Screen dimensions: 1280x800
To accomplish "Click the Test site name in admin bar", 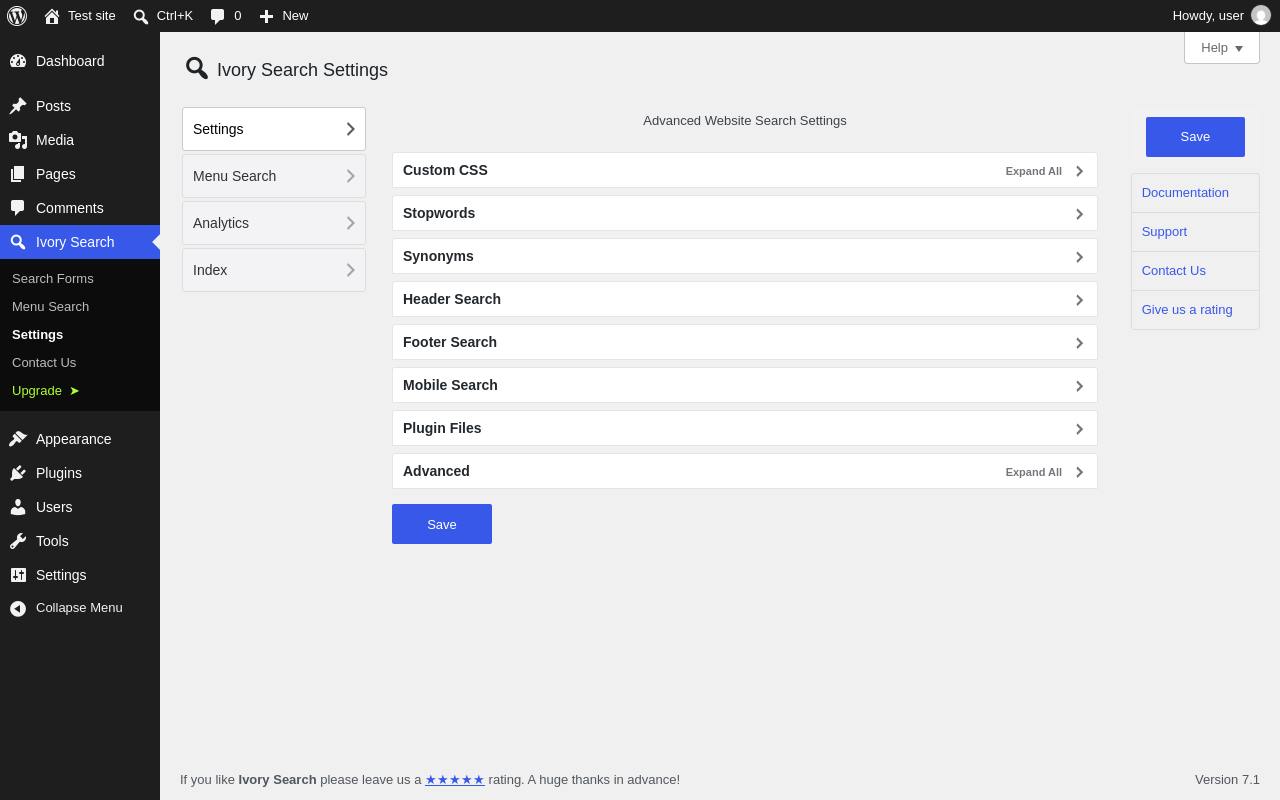I will [92, 16].
